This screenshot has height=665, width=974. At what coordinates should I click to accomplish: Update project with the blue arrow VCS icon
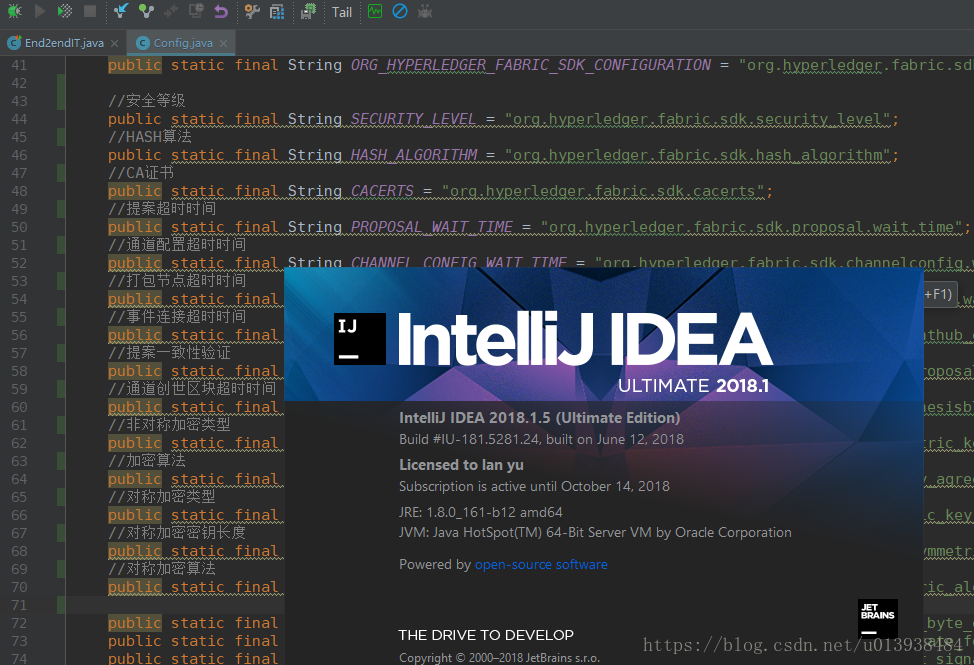pyautogui.click(x=121, y=11)
